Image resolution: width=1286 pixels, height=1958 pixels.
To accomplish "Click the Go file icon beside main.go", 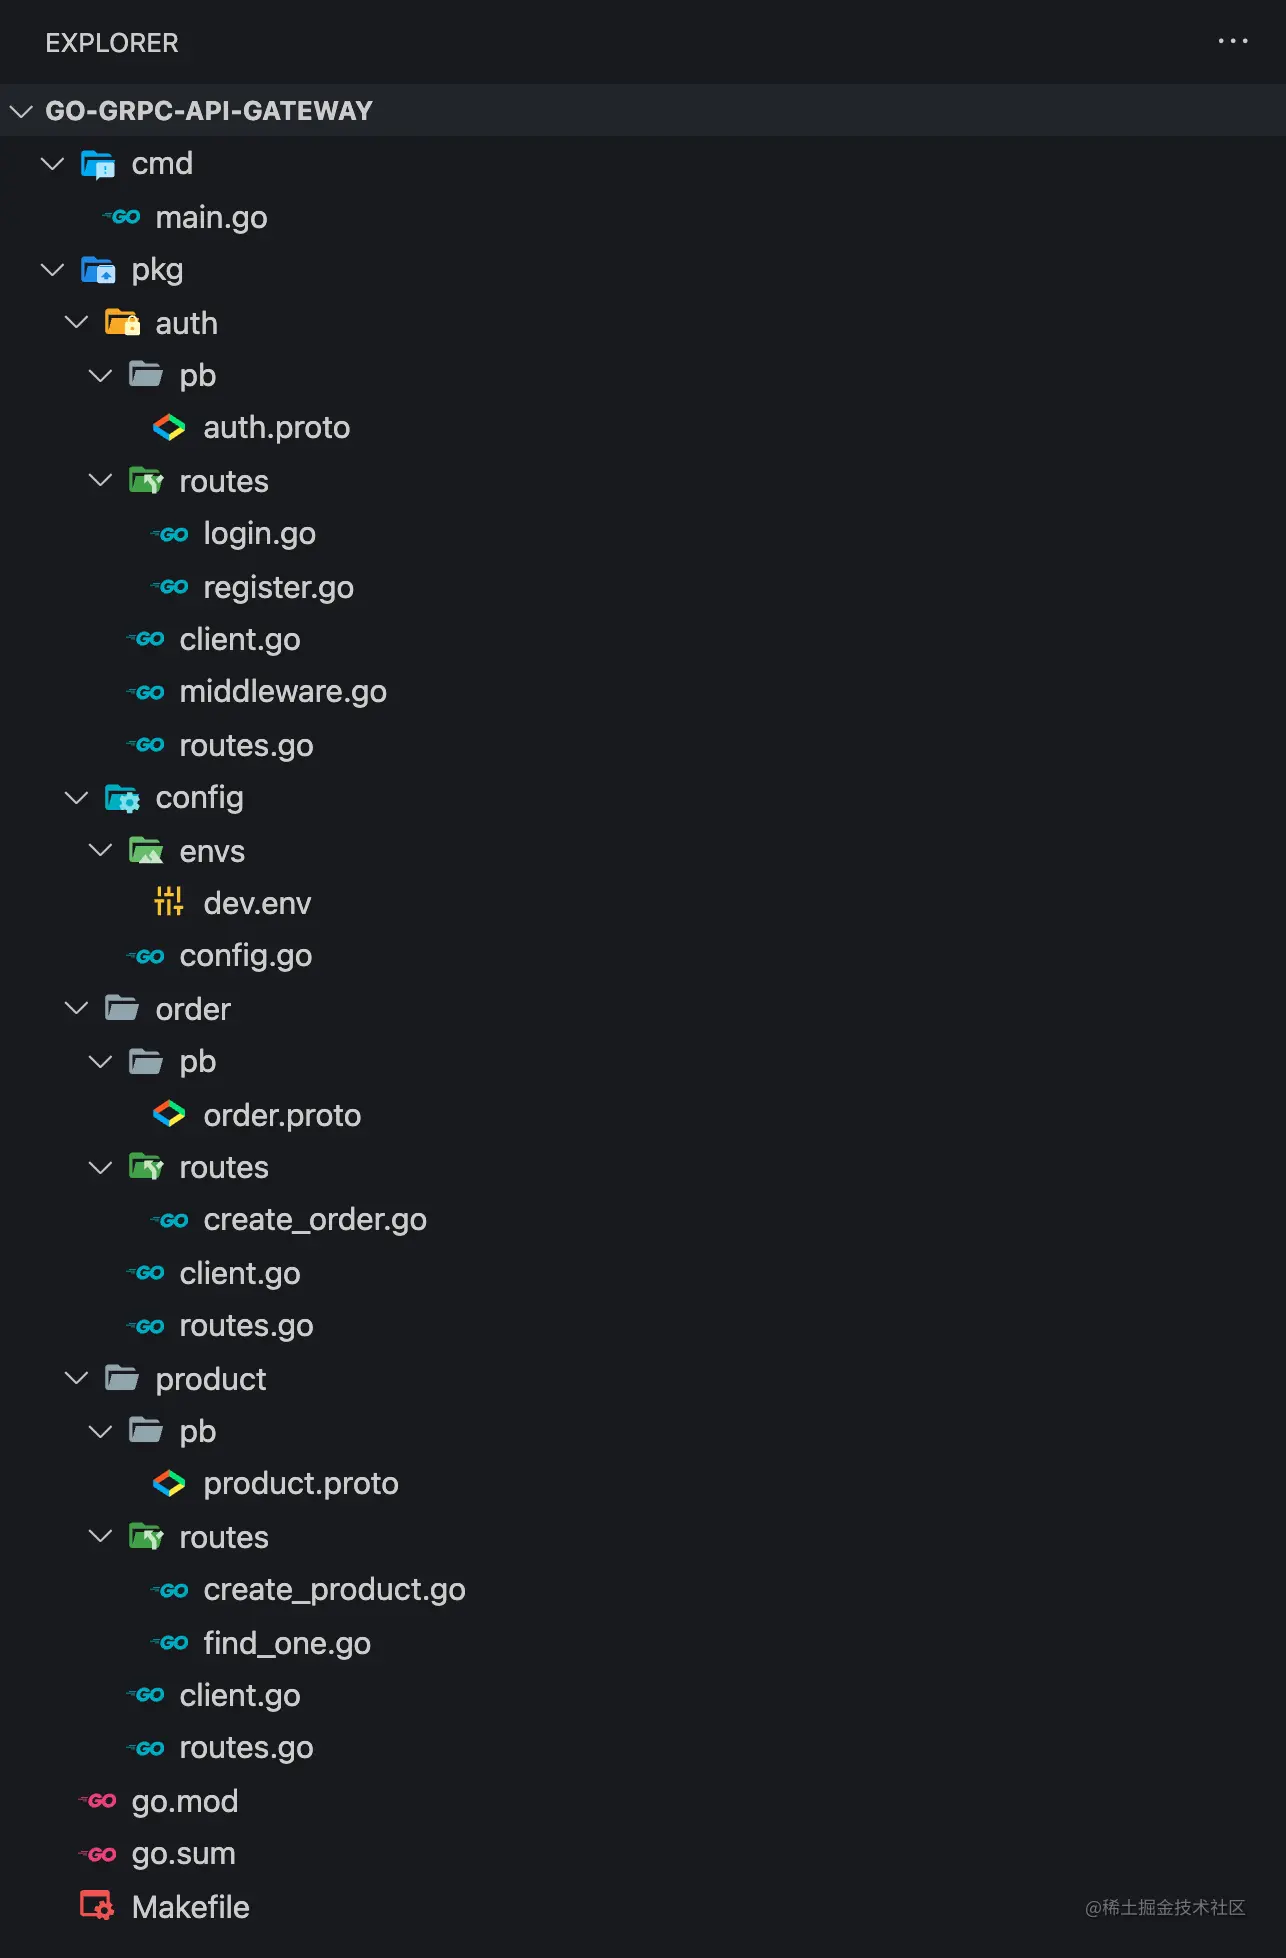I will [x=122, y=216].
